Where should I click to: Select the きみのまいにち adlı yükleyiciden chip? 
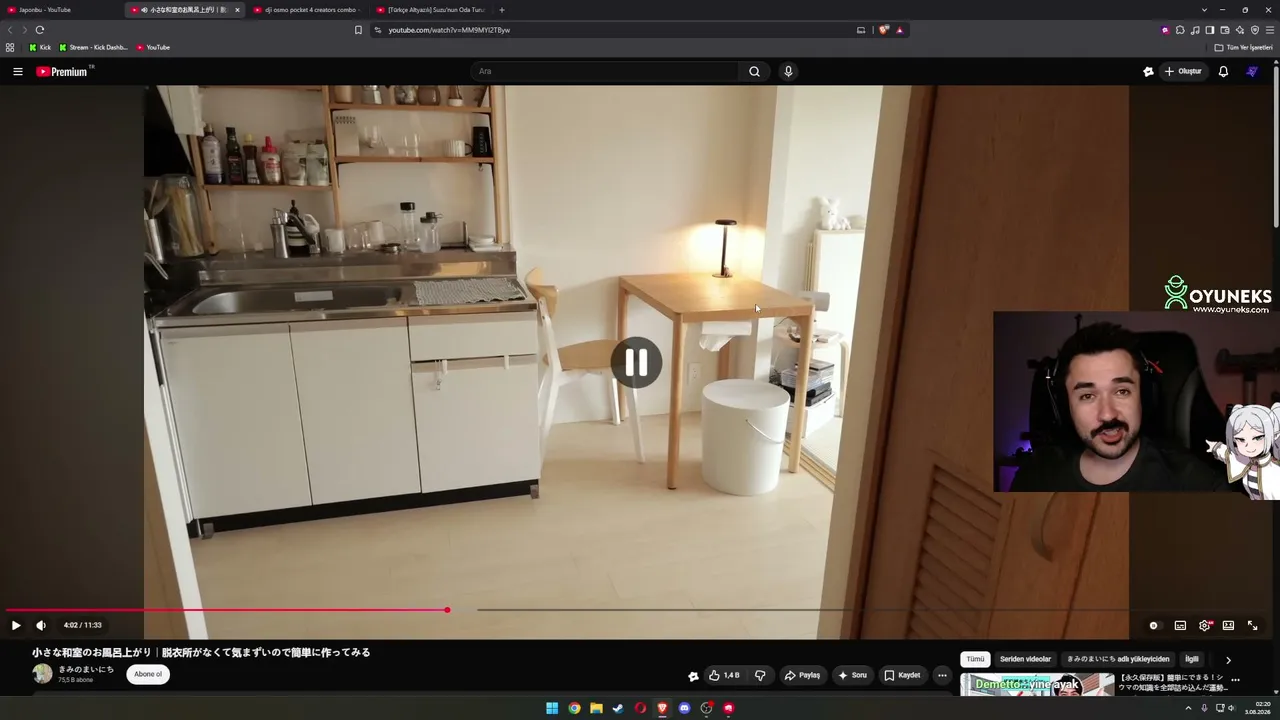tap(1118, 659)
